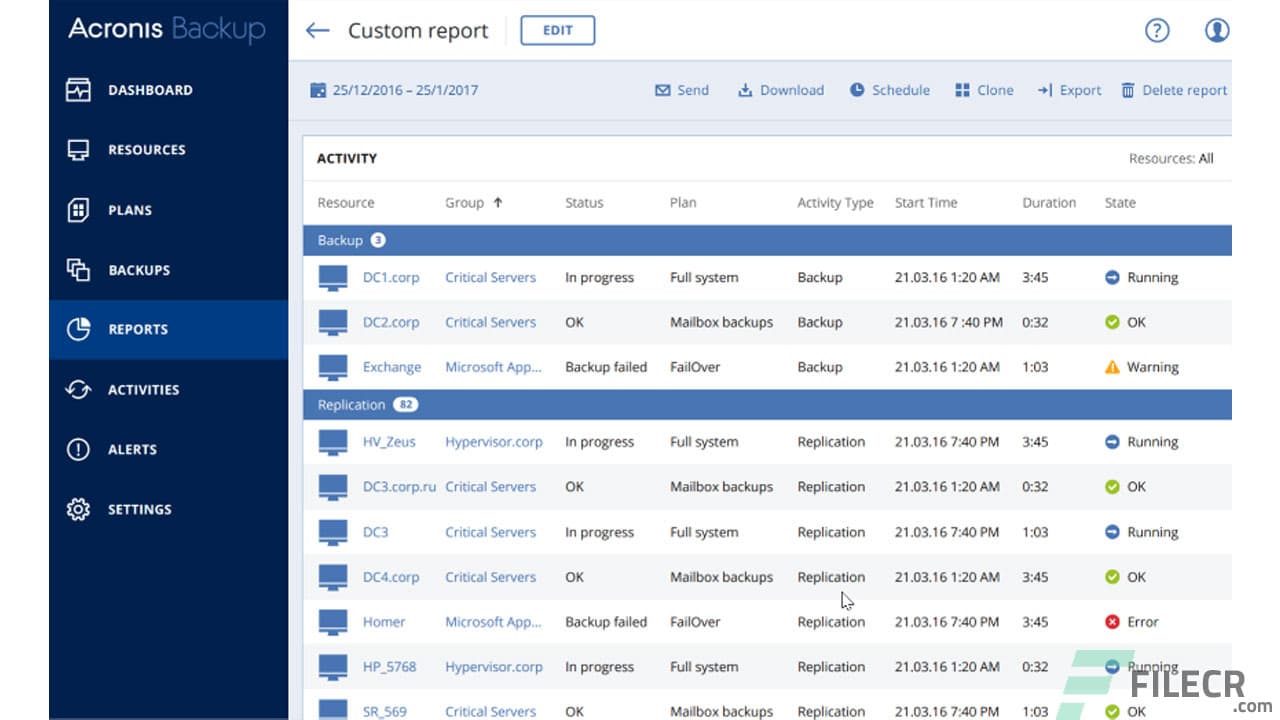Click the help question mark icon
1280x720 pixels.
[1157, 31]
